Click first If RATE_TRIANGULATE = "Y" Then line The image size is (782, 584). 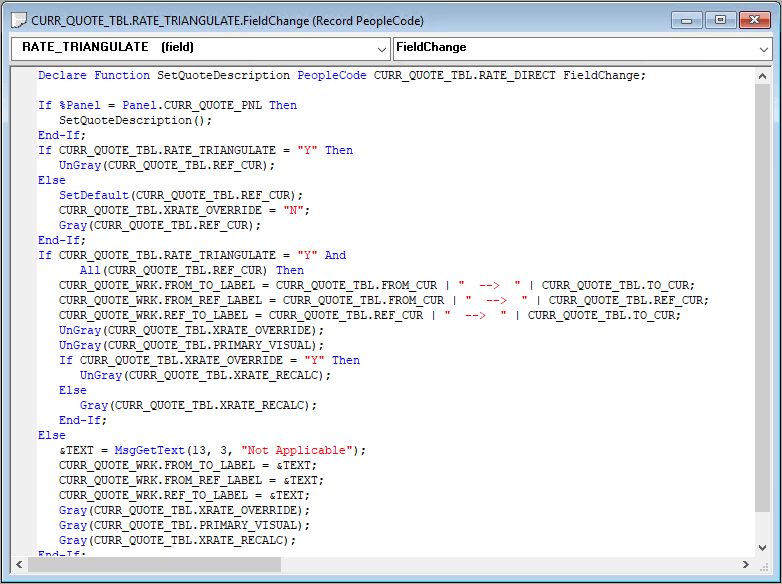pos(196,150)
